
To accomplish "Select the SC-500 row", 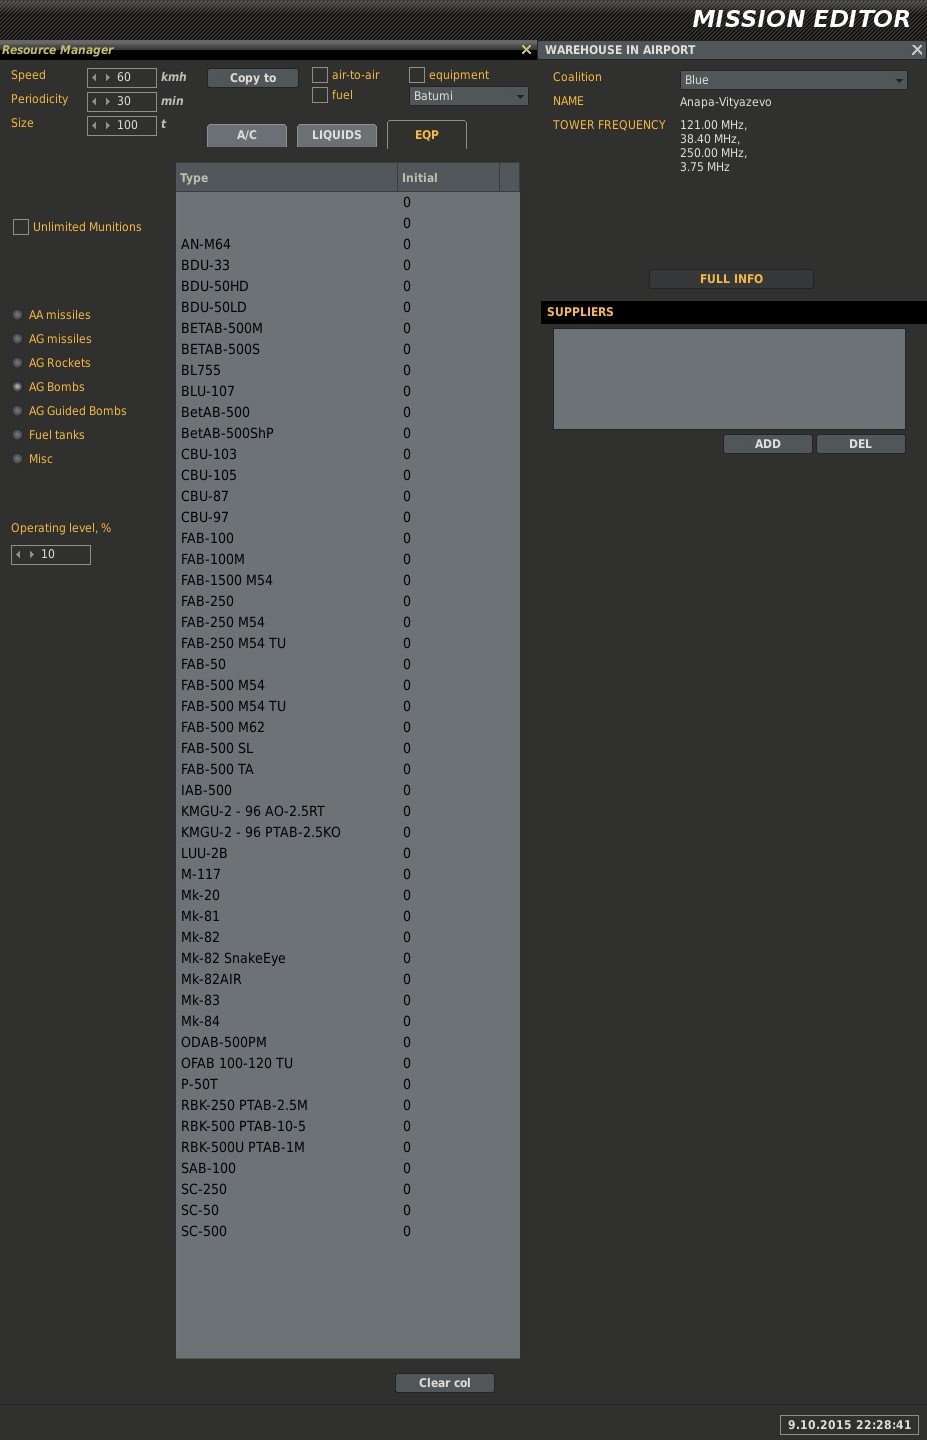I will [x=347, y=1231].
